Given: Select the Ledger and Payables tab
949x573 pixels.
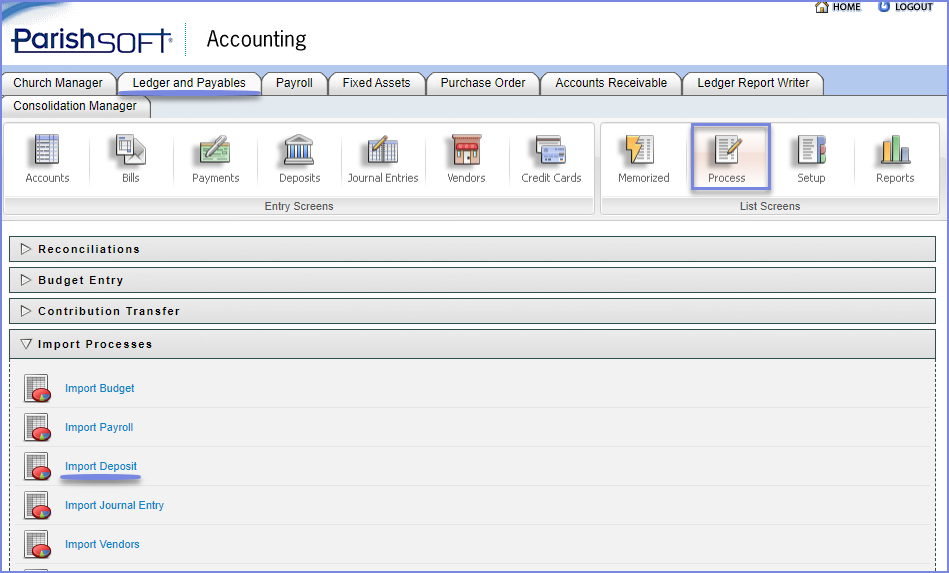Looking at the screenshot, I should 189,83.
